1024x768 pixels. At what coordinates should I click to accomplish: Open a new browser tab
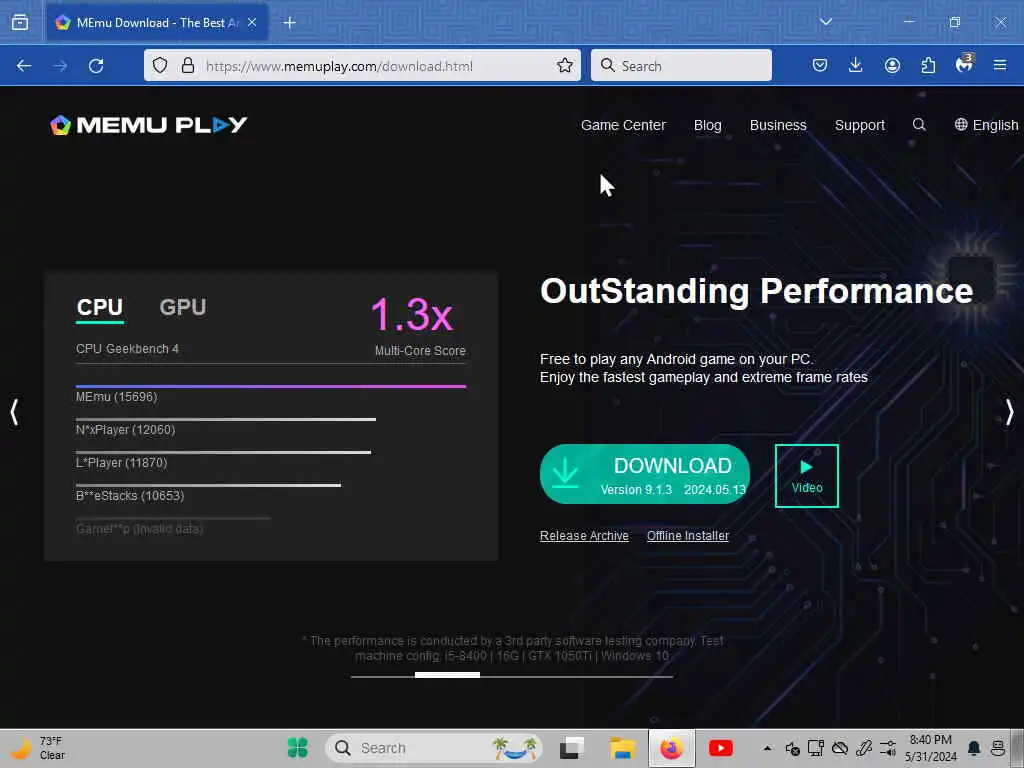289,23
